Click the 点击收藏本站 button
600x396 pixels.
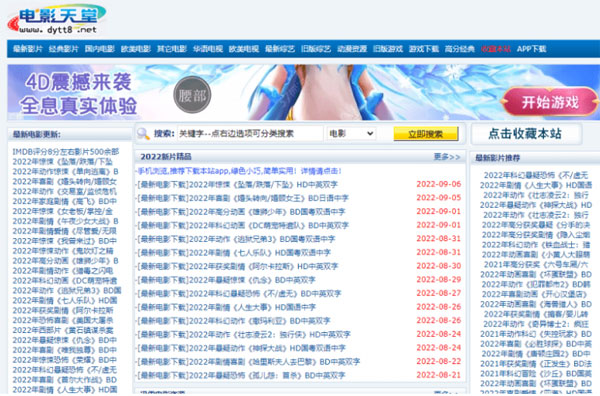tap(526, 134)
